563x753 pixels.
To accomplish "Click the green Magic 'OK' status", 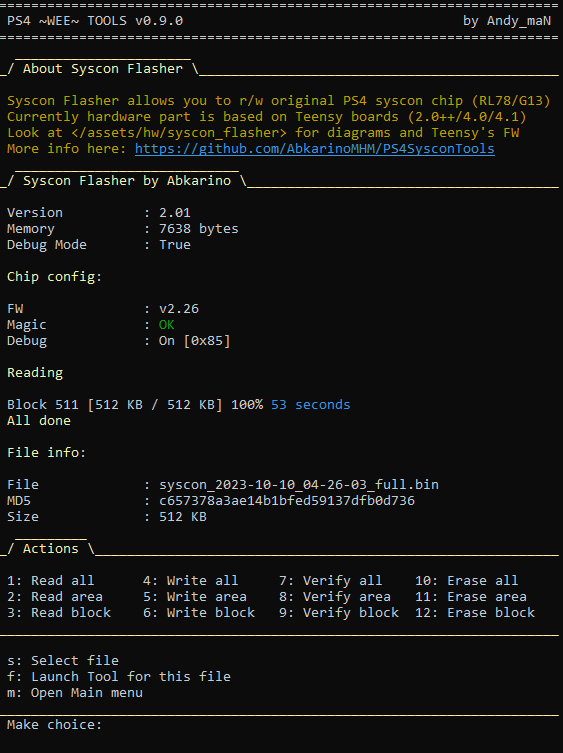I will pyautogui.click(x=167, y=325).
